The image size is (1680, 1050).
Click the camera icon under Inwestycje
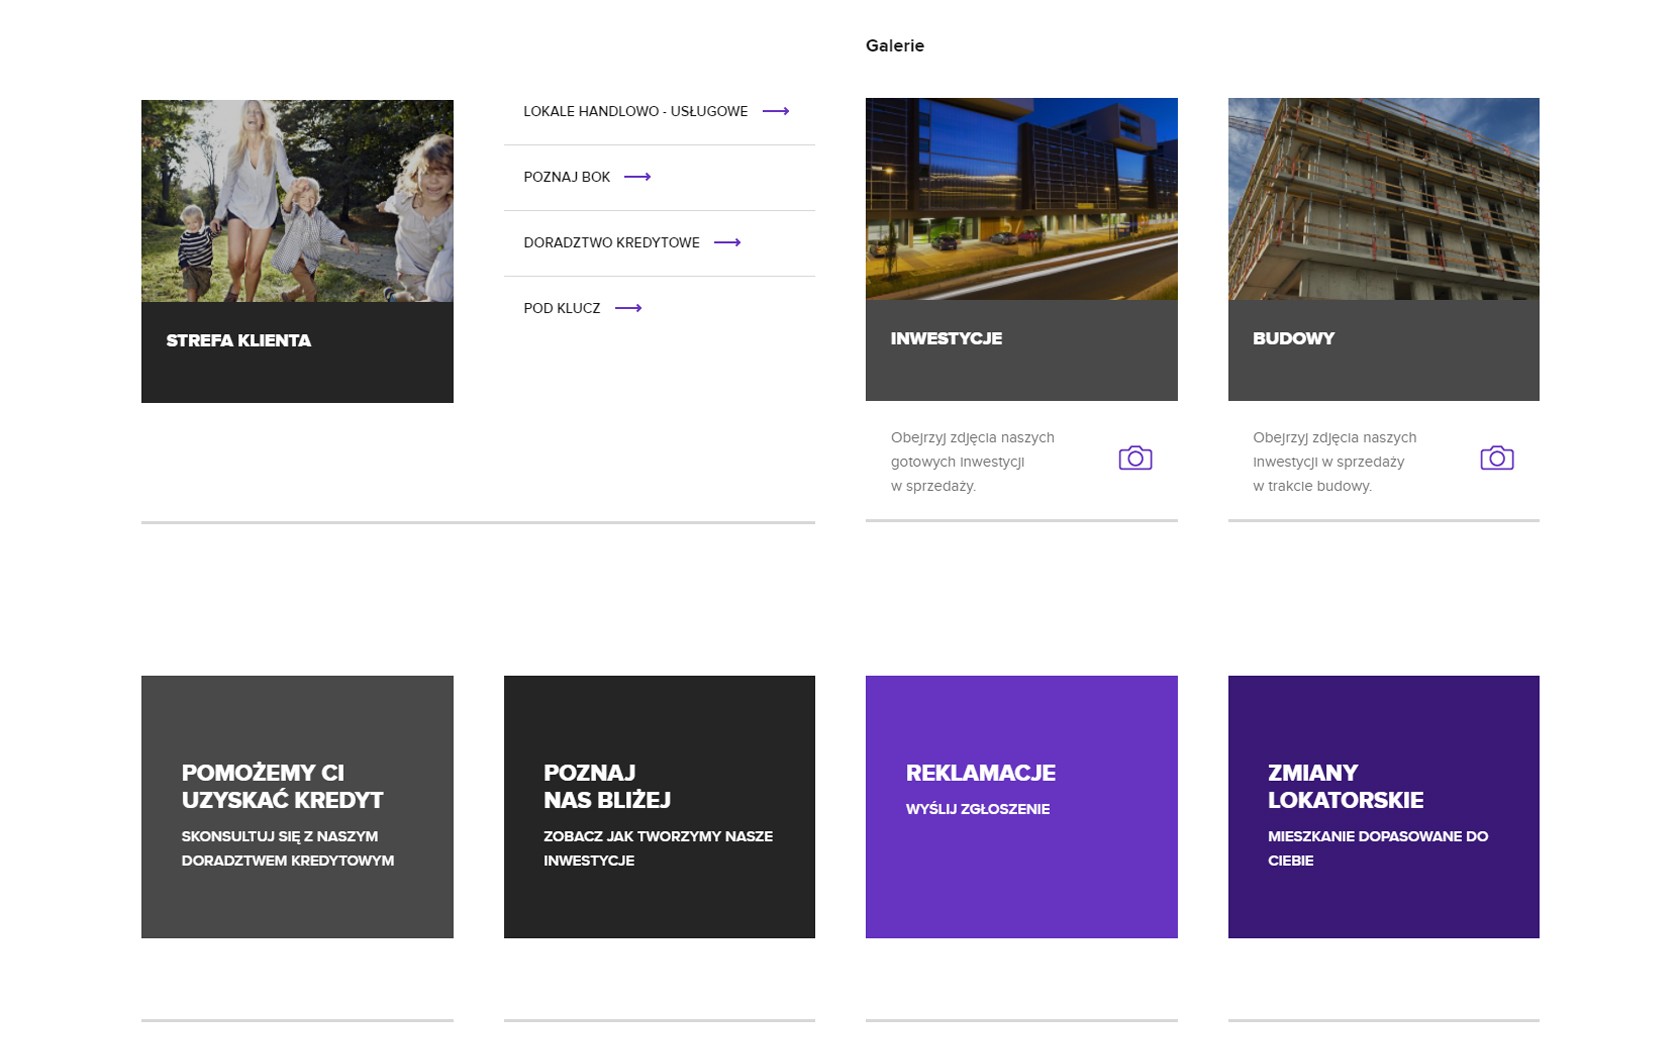(x=1135, y=458)
